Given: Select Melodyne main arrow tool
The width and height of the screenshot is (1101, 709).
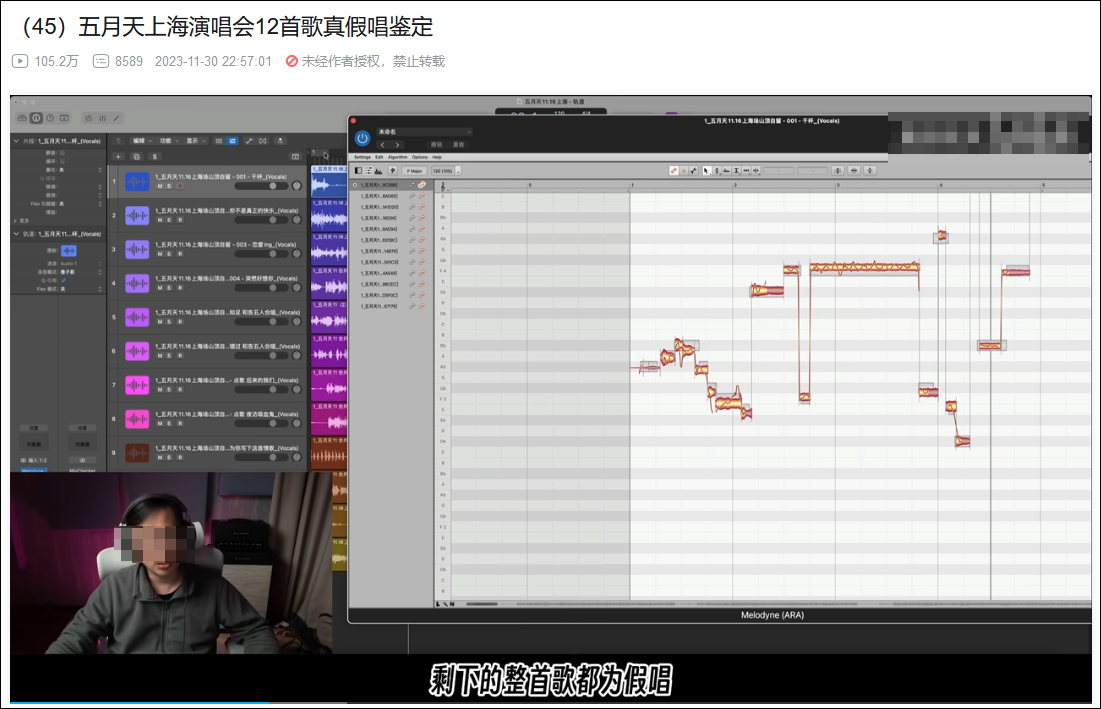Looking at the screenshot, I should click(x=707, y=171).
